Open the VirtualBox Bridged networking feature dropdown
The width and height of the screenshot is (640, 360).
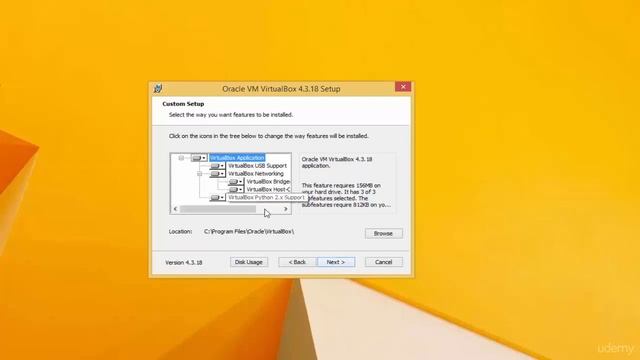click(x=236, y=182)
